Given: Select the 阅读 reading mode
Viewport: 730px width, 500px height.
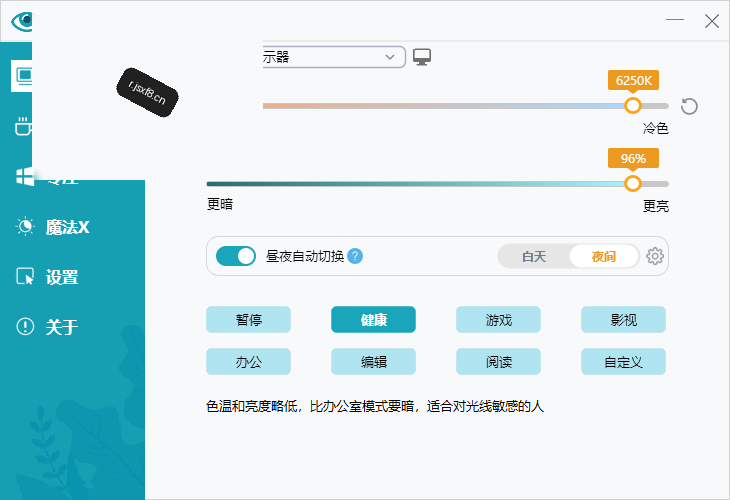Looking at the screenshot, I should [498, 362].
